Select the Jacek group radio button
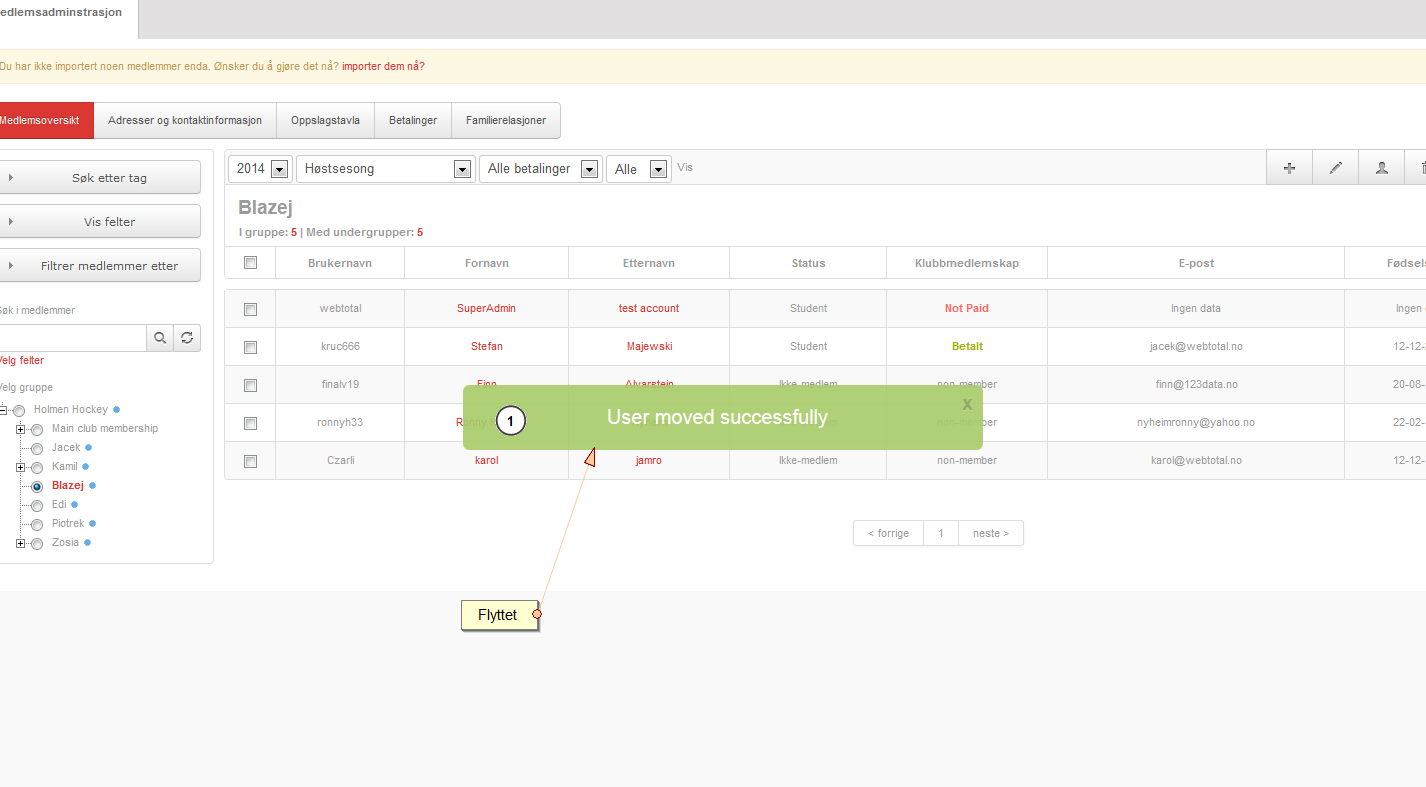The height and width of the screenshot is (787, 1426). (x=37, y=448)
